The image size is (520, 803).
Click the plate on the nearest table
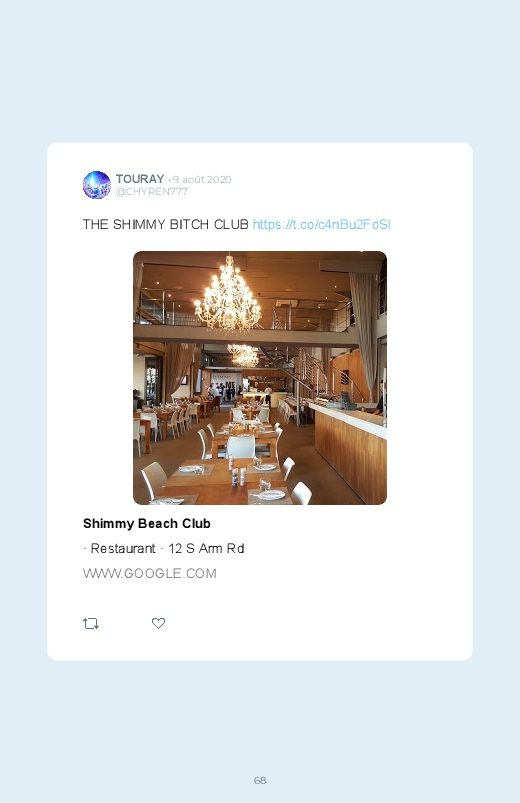(270, 494)
